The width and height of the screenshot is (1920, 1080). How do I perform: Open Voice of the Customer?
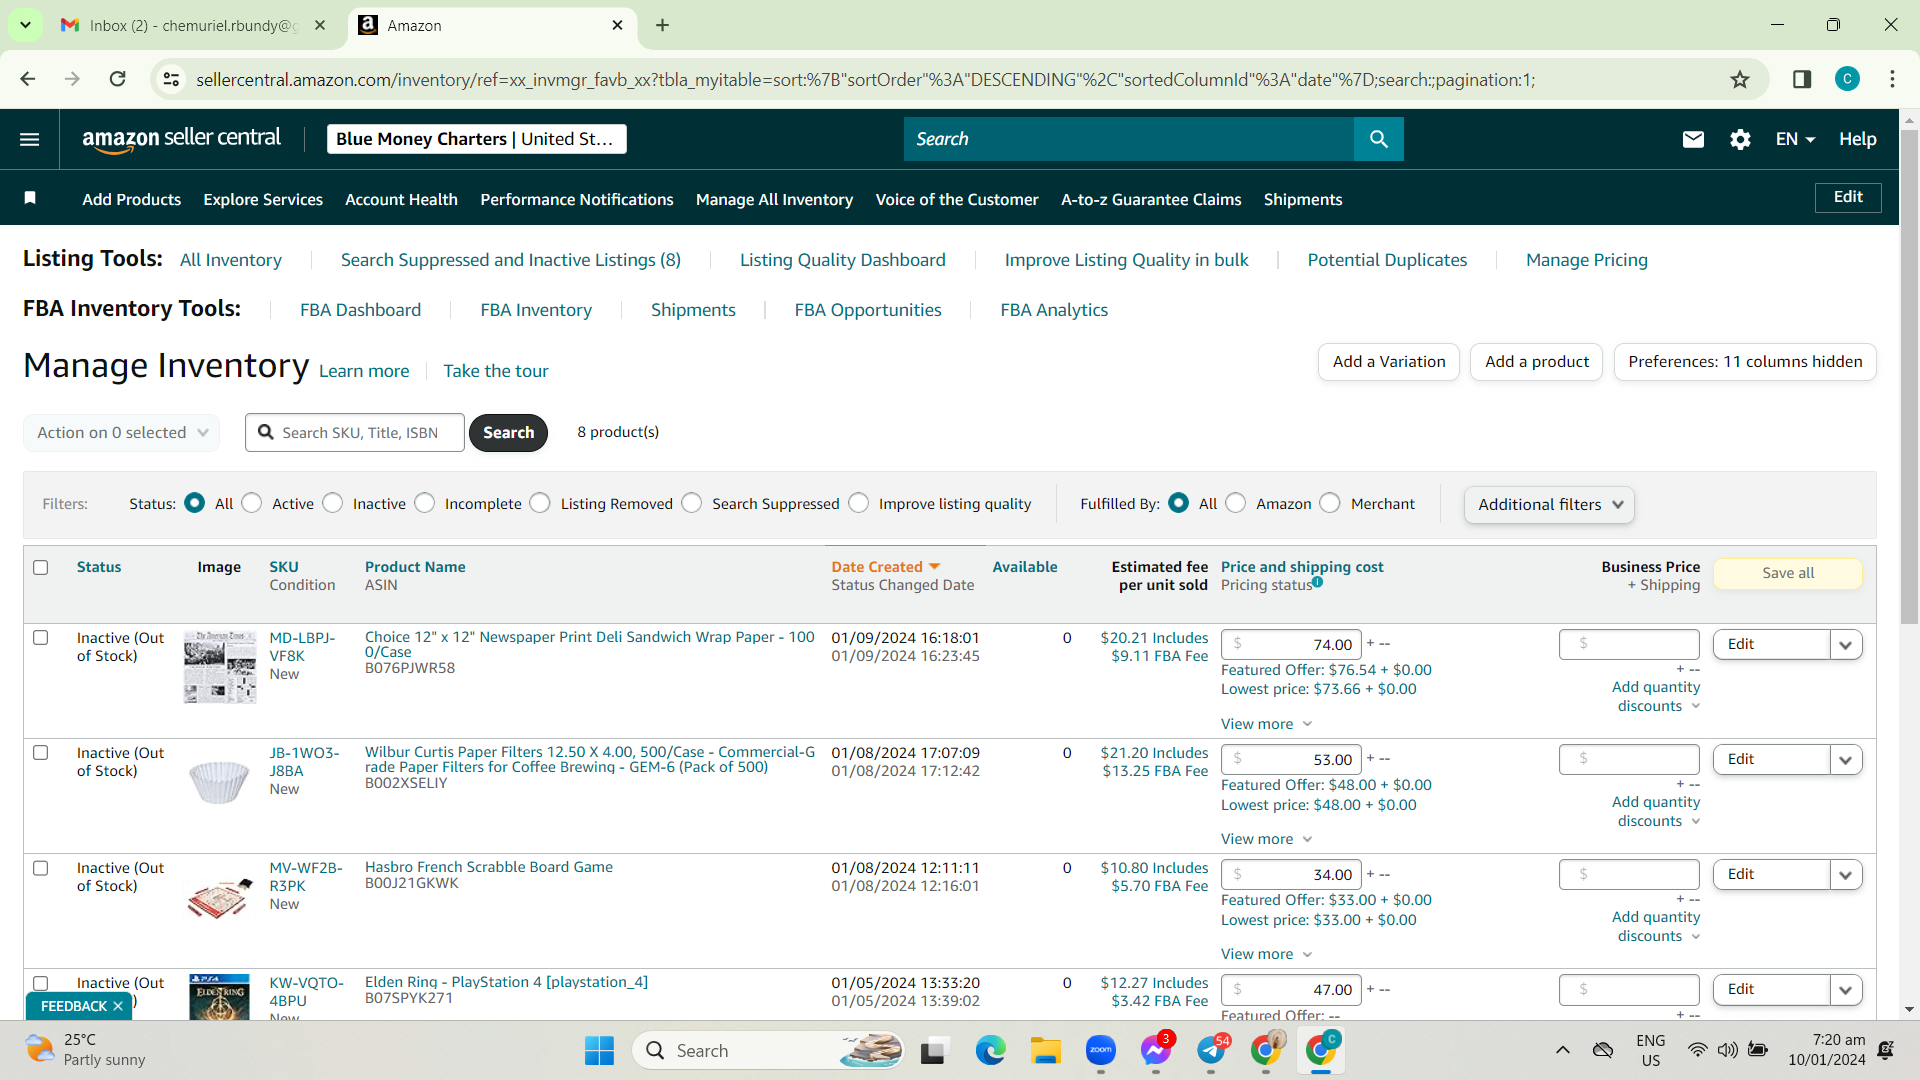pos(957,199)
